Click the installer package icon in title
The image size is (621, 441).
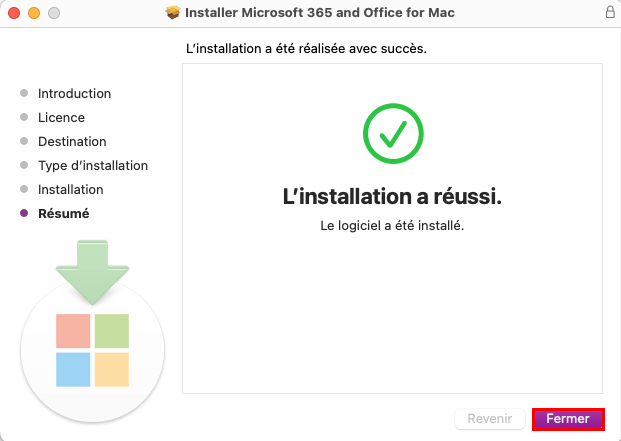pos(173,12)
